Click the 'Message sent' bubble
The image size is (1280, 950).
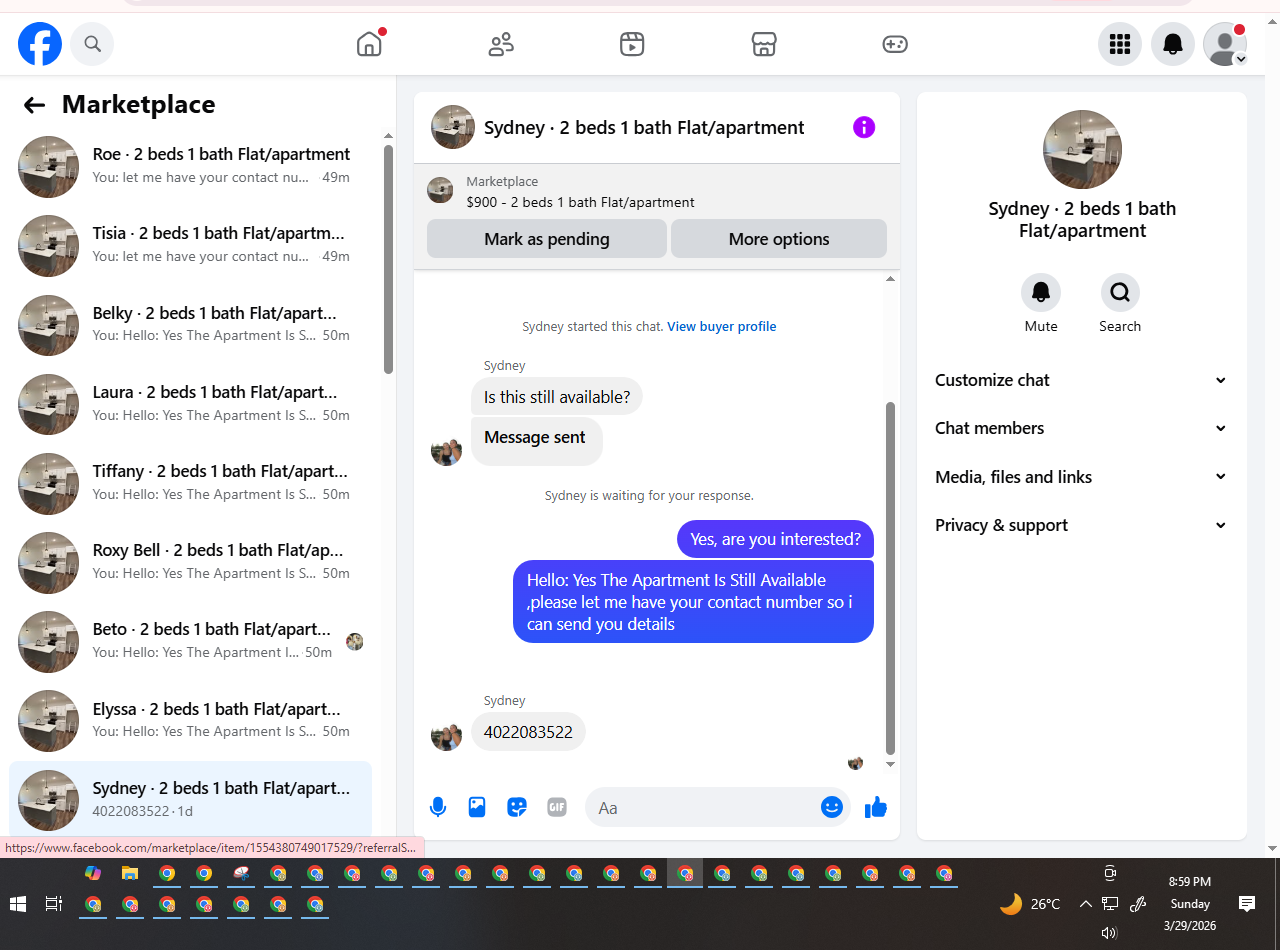point(536,441)
